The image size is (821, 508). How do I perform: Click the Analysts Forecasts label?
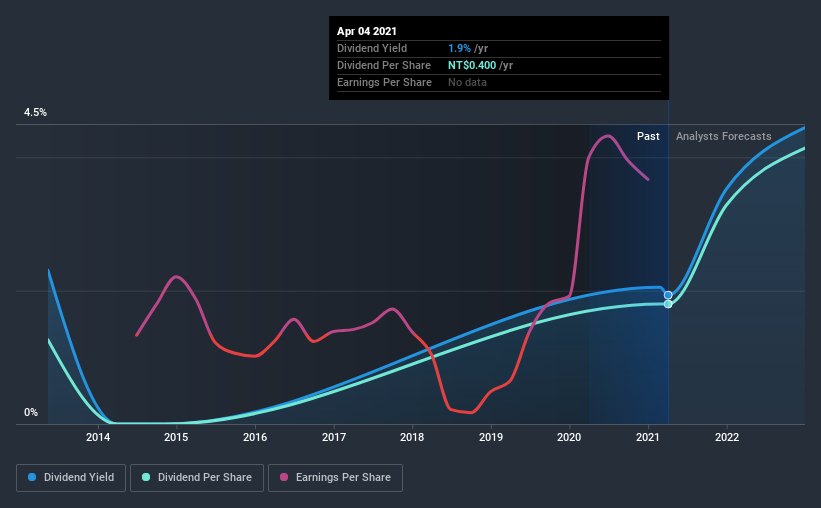pos(724,137)
